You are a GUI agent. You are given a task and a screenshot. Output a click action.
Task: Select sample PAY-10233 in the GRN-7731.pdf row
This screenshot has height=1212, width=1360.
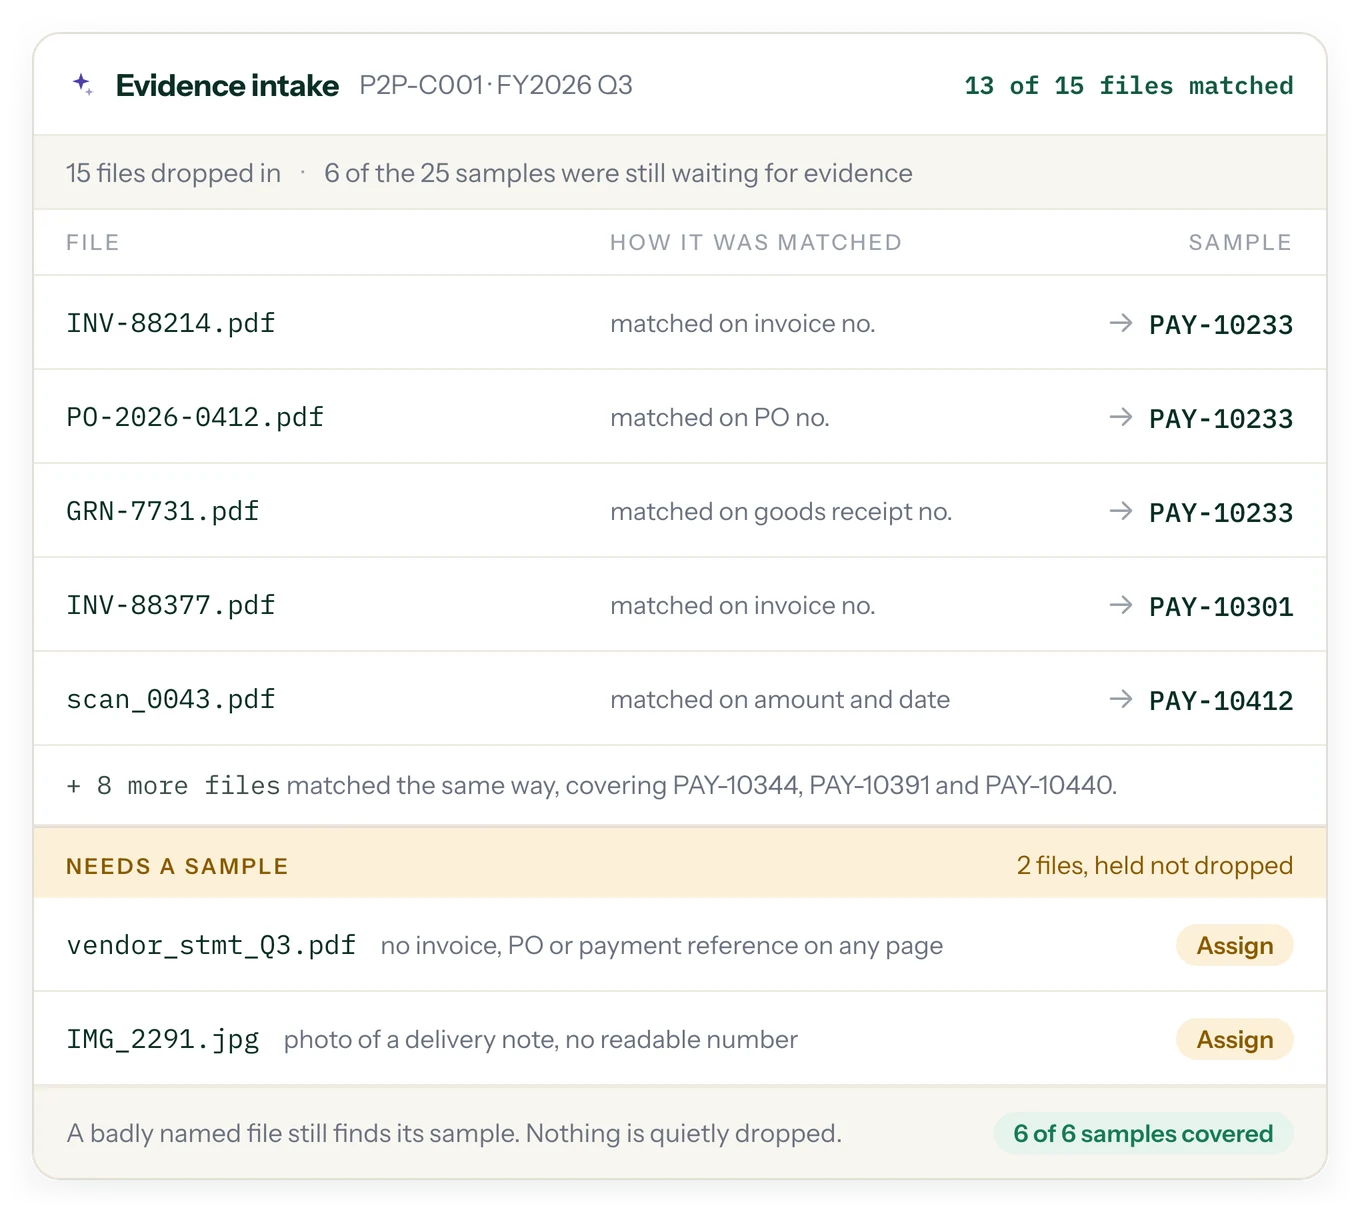1221,512
